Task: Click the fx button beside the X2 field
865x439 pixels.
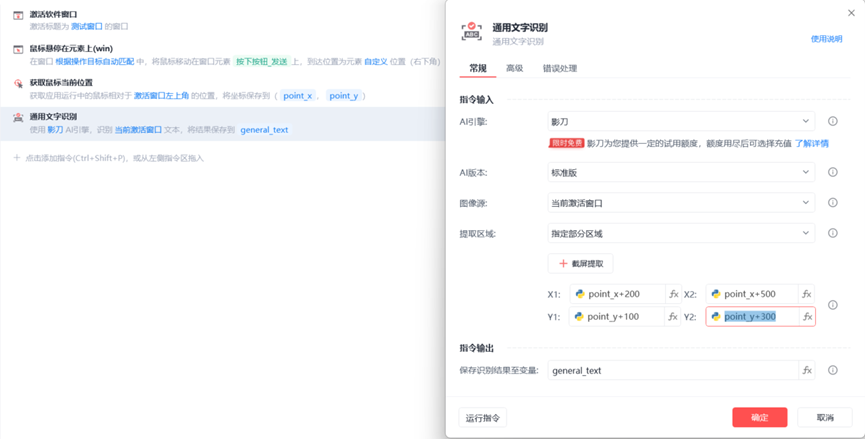Action: pos(807,294)
